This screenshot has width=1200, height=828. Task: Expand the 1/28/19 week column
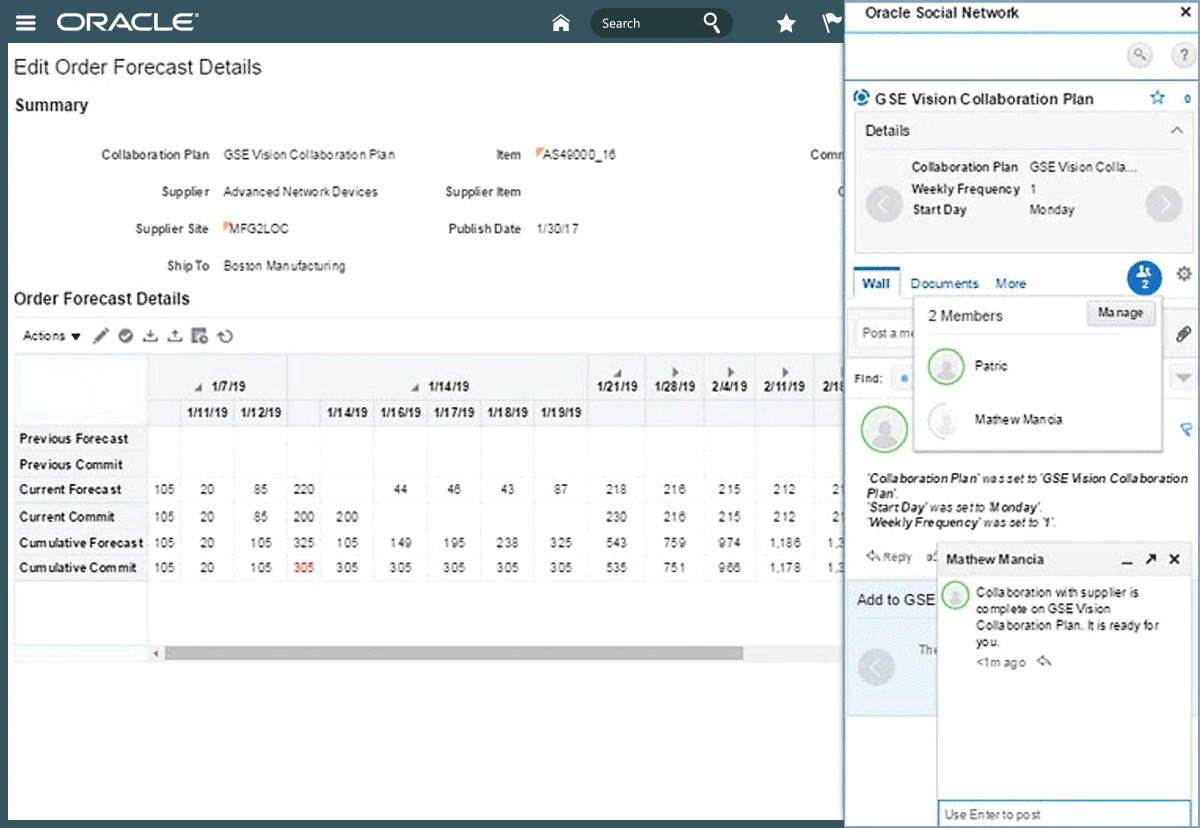point(675,371)
